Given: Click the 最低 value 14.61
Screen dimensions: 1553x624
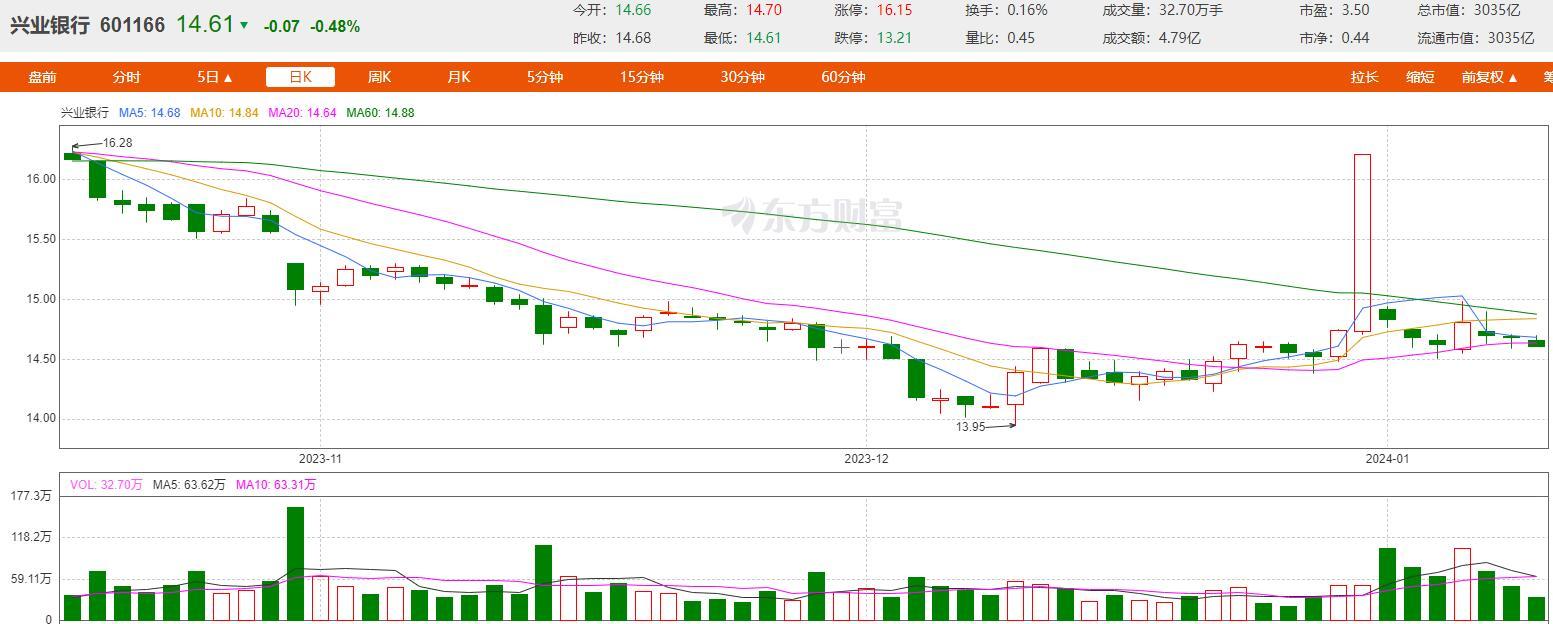Looking at the screenshot, I should click(x=763, y=38).
